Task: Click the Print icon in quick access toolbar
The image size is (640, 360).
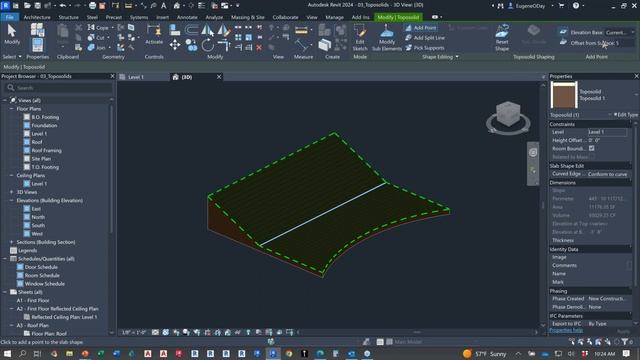Action: [93, 6]
